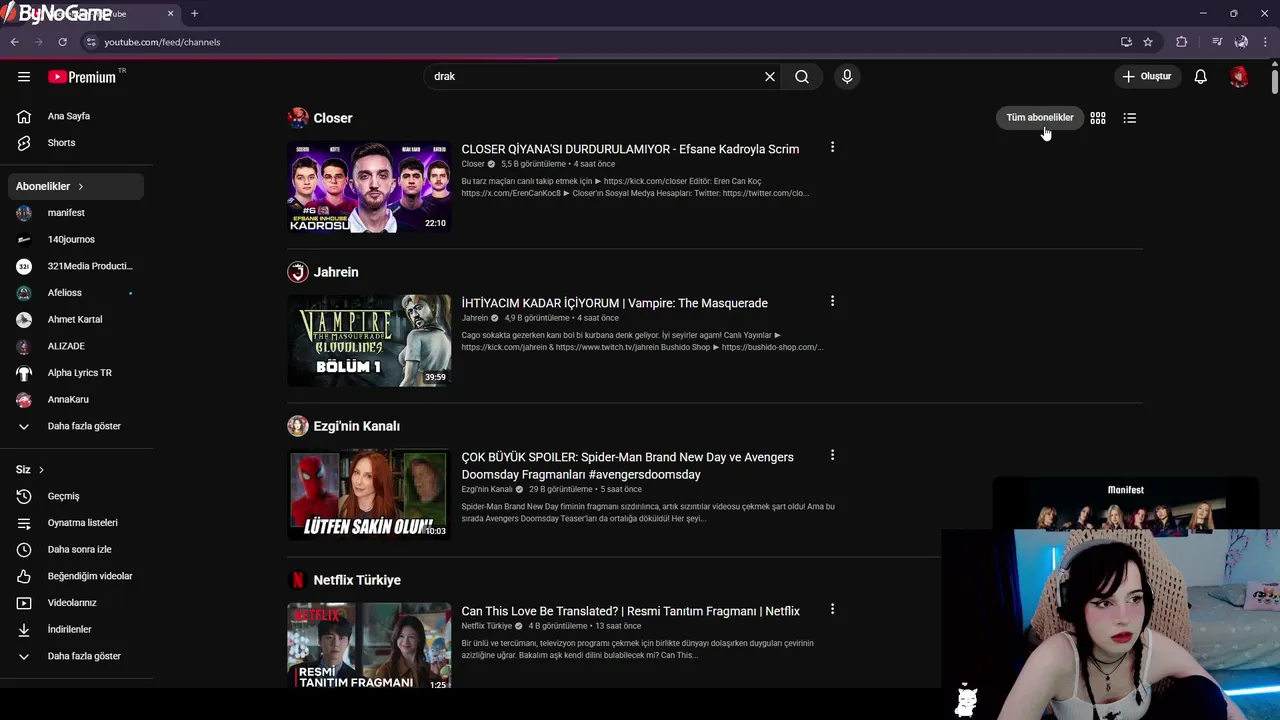Open Oynatma listeleri playlists
Image resolution: width=1280 pixels, height=720 pixels.
[x=76, y=522]
